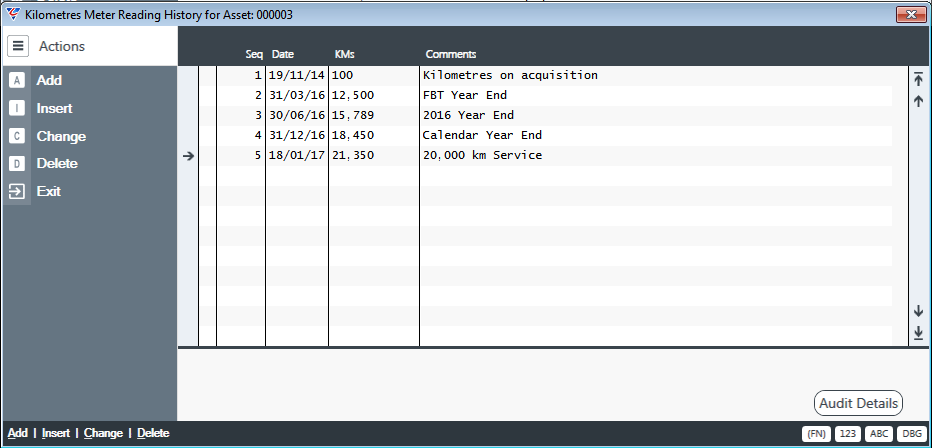Click the Actions header label
932x448 pixels.
pyautogui.click(x=62, y=46)
